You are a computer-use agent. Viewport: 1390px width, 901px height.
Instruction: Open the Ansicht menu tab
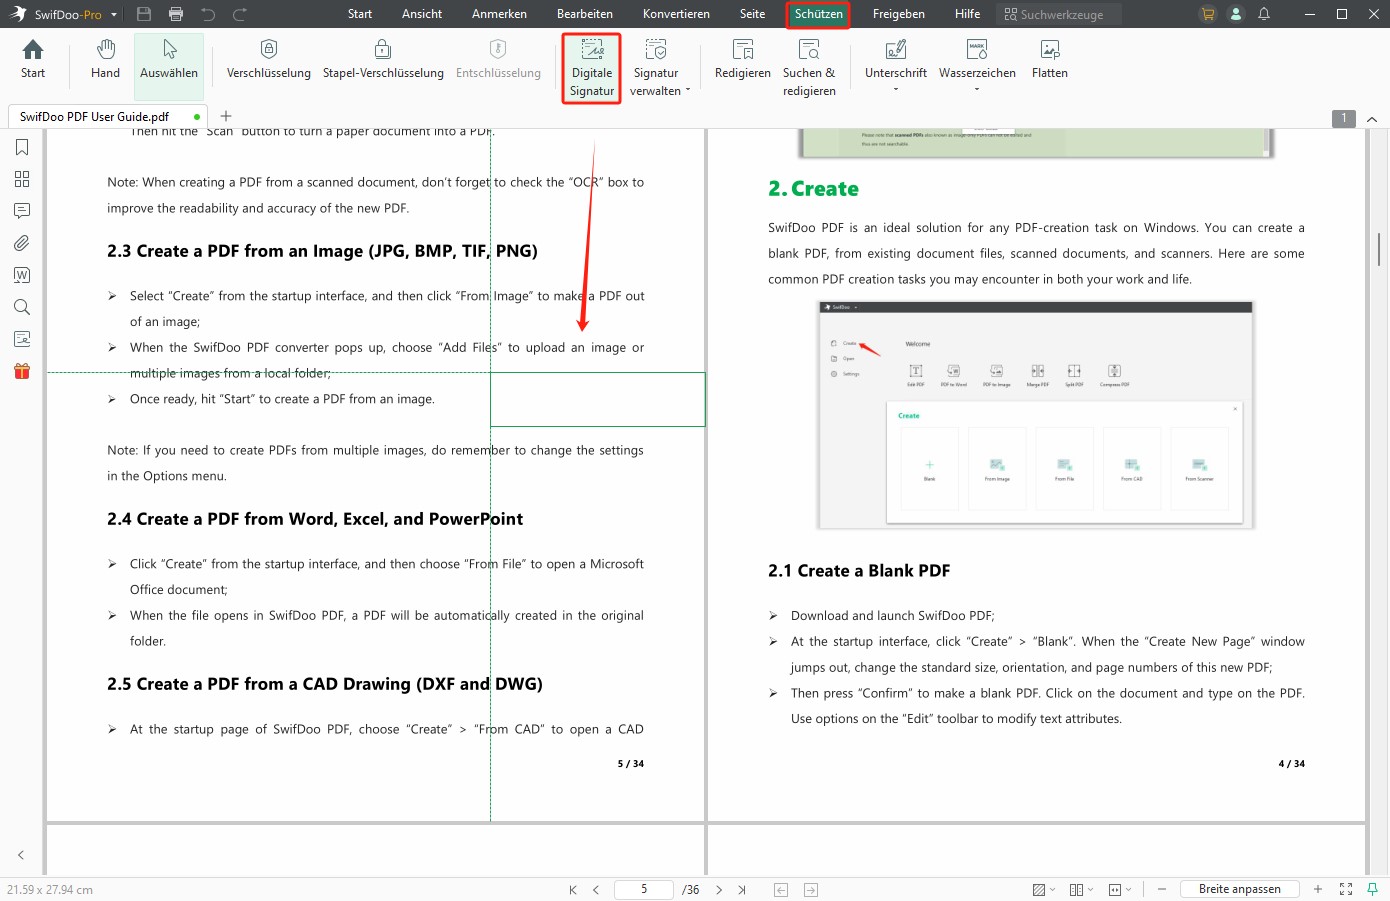pyautogui.click(x=422, y=14)
